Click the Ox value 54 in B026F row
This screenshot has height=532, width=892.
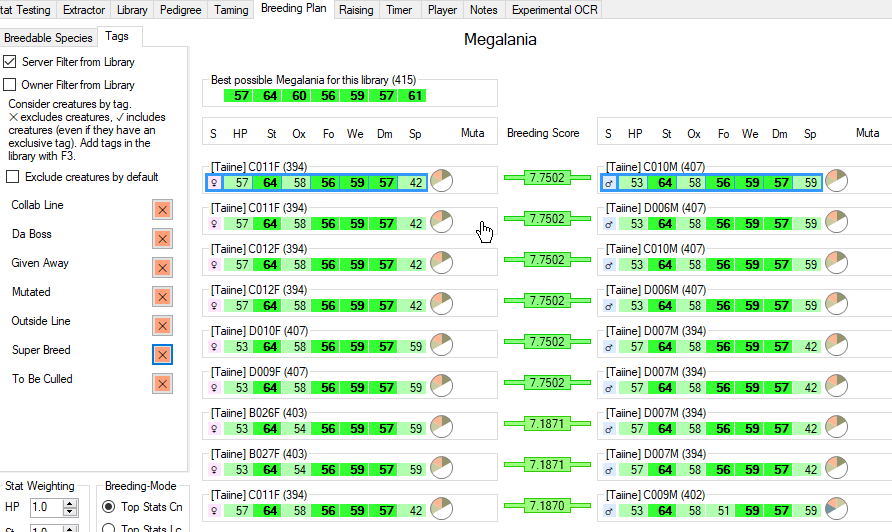point(296,428)
